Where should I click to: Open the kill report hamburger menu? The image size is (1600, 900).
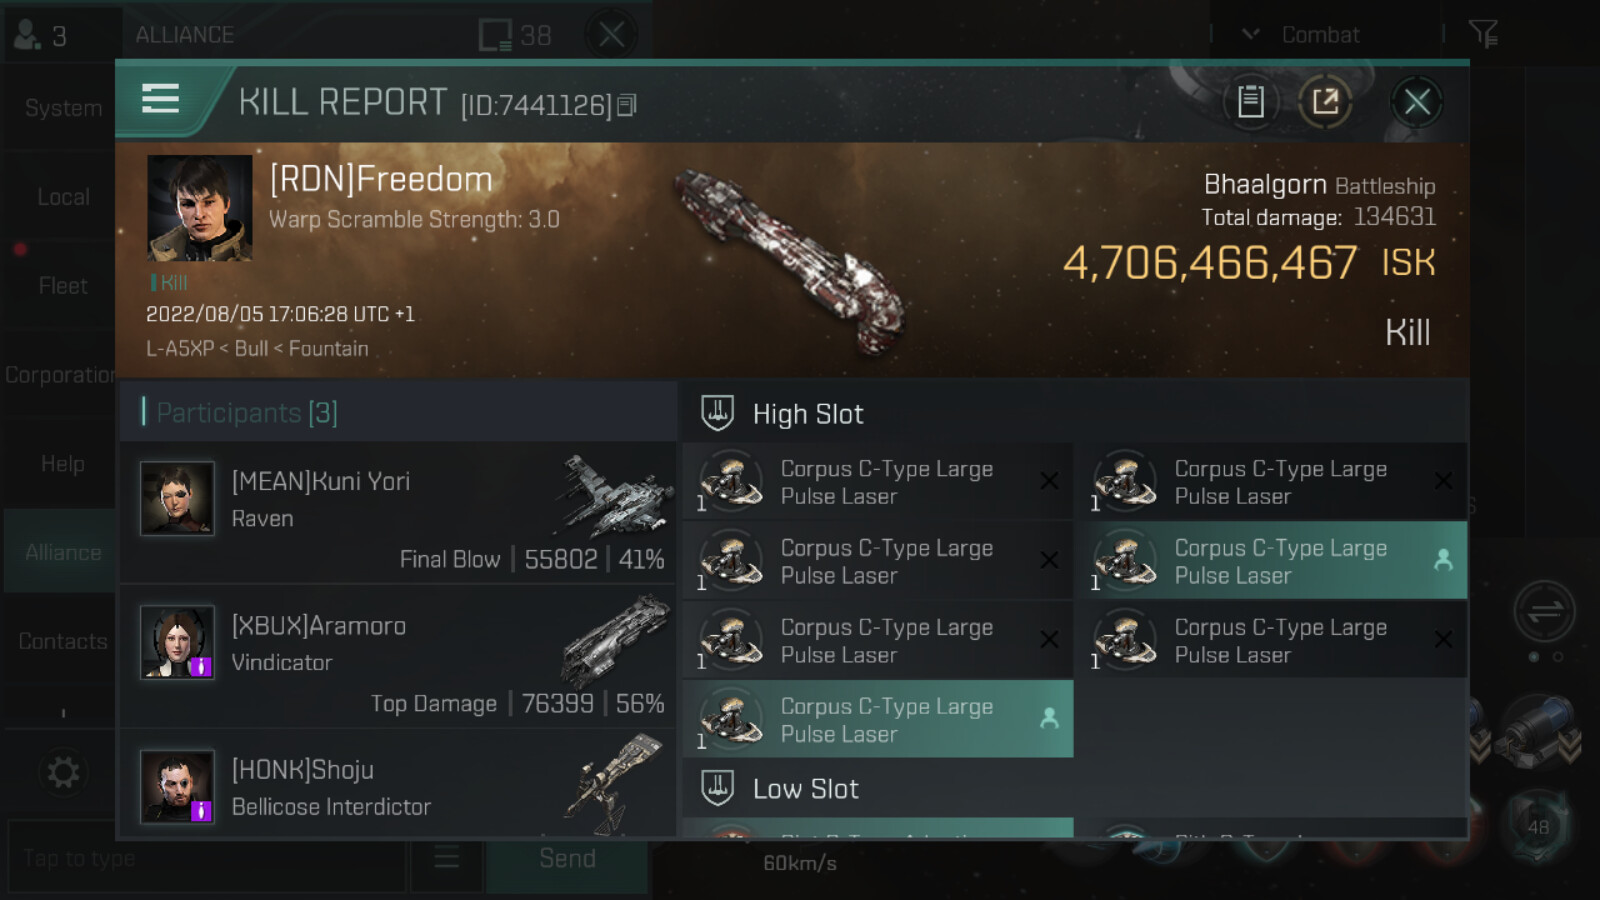[x=161, y=99]
